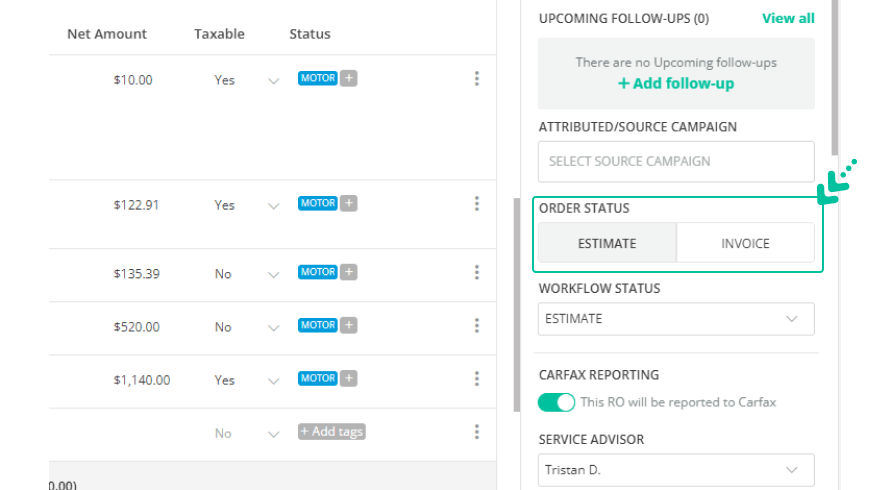Click the Add follow-up link
The height and width of the screenshot is (490, 890).
click(x=676, y=84)
